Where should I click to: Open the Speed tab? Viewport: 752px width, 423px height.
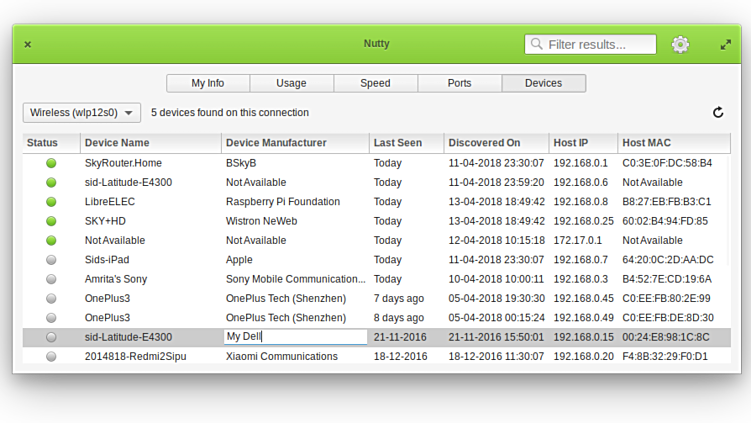(x=375, y=83)
